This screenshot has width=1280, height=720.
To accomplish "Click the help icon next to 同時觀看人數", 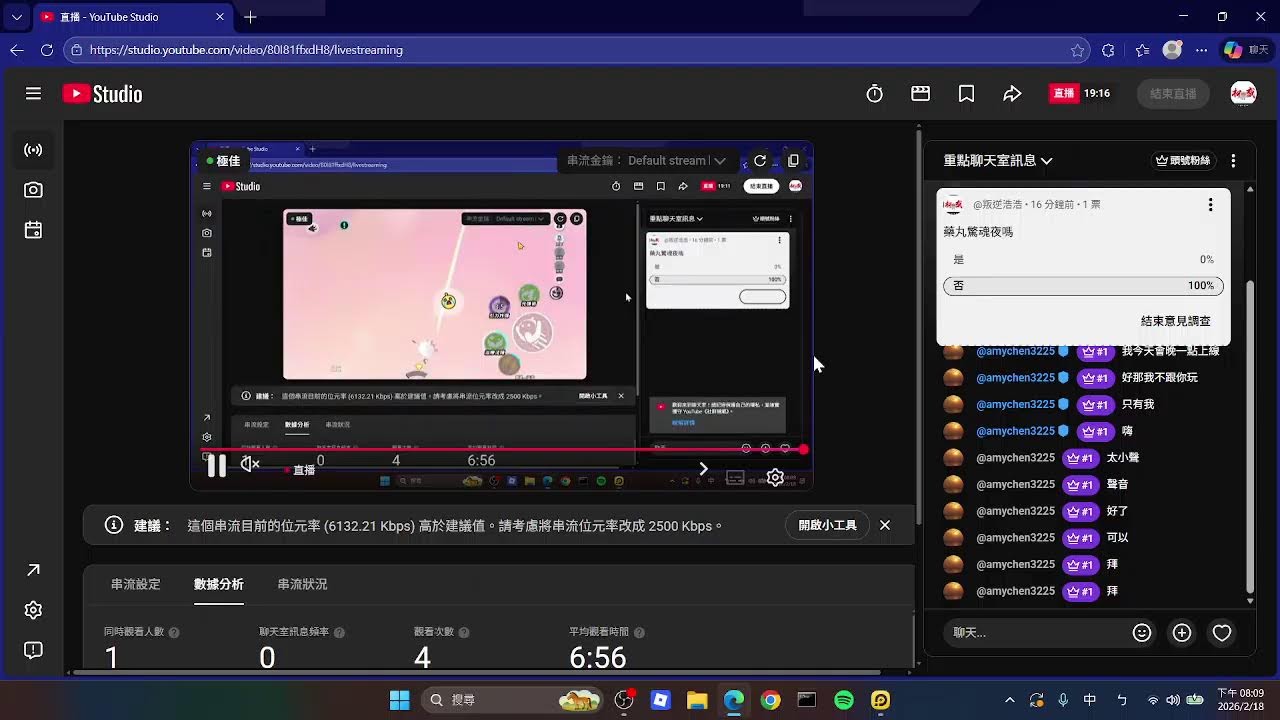I will pos(174,633).
